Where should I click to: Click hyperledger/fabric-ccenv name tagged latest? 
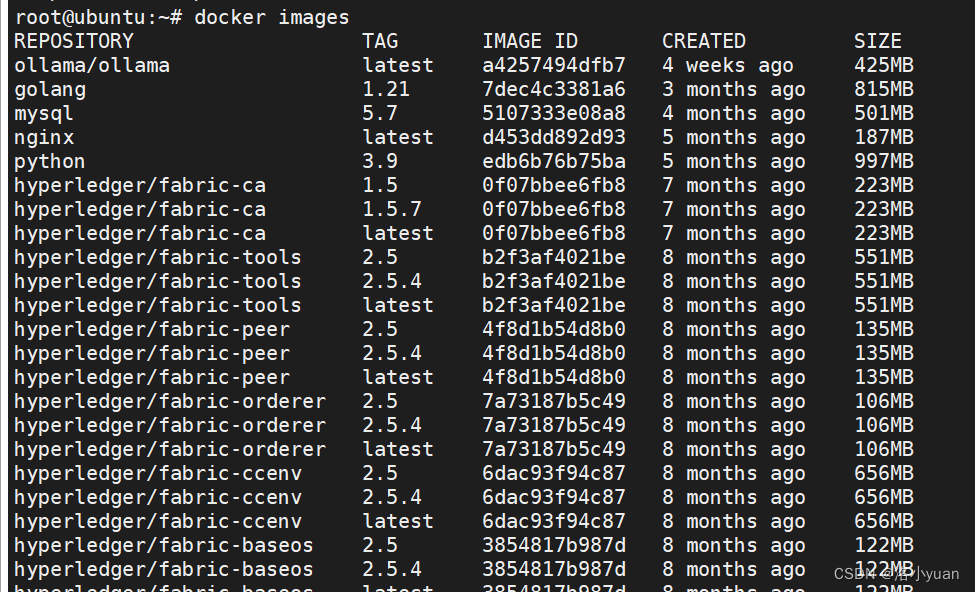(x=158, y=522)
